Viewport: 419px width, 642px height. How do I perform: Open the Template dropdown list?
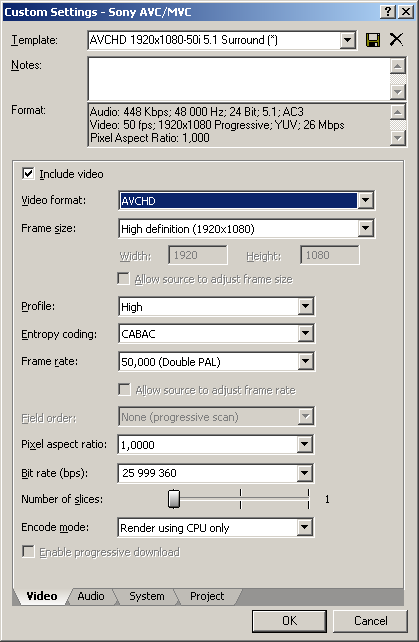click(x=347, y=40)
